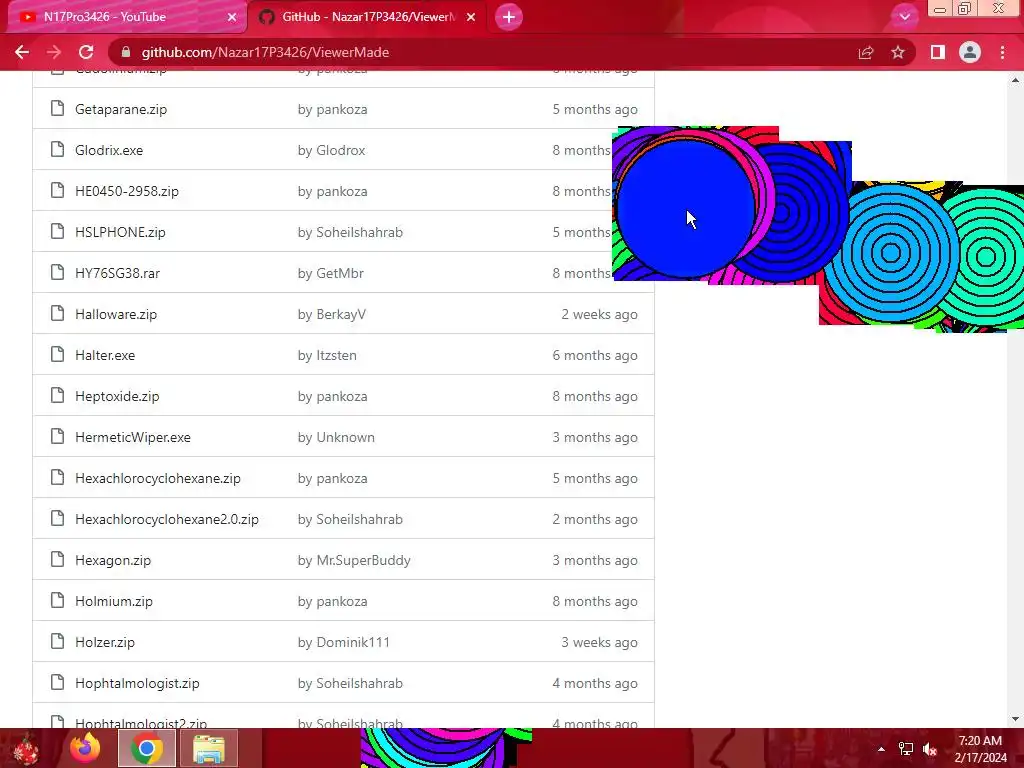Show hidden tray icons arrow
Viewport: 1024px width, 768px height.
[882, 749]
